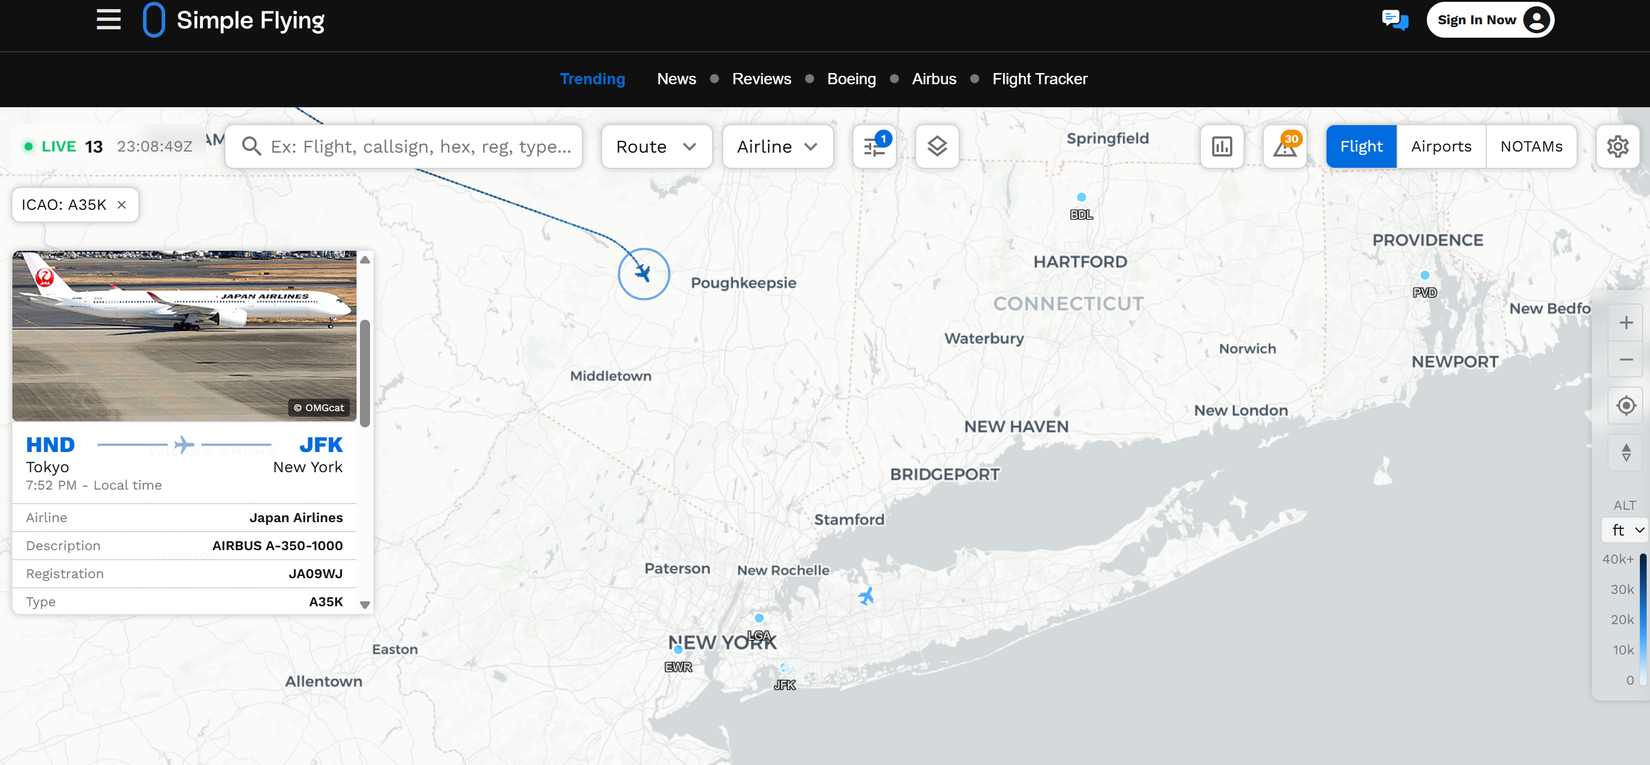Switch map view to NOTAMs
The width and height of the screenshot is (1650, 765).
click(1531, 146)
